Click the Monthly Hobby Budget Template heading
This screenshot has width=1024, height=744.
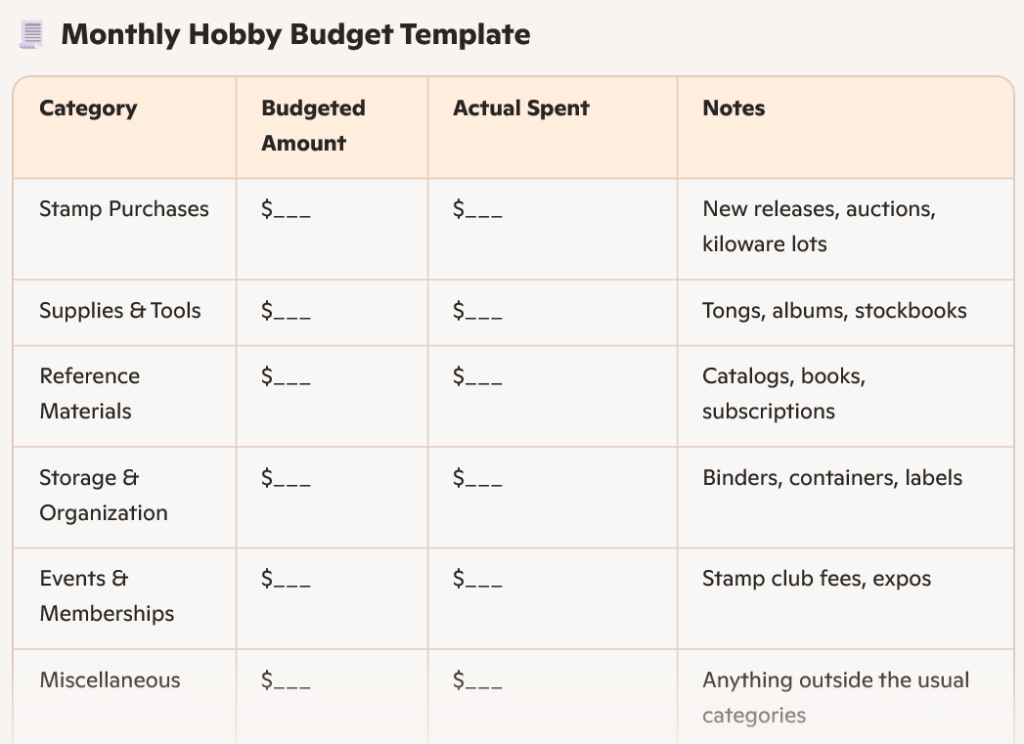[295, 35]
